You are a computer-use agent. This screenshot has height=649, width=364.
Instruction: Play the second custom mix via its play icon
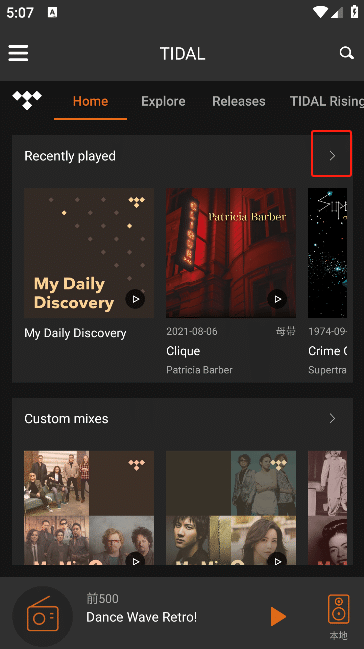pyautogui.click(x=277, y=560)
